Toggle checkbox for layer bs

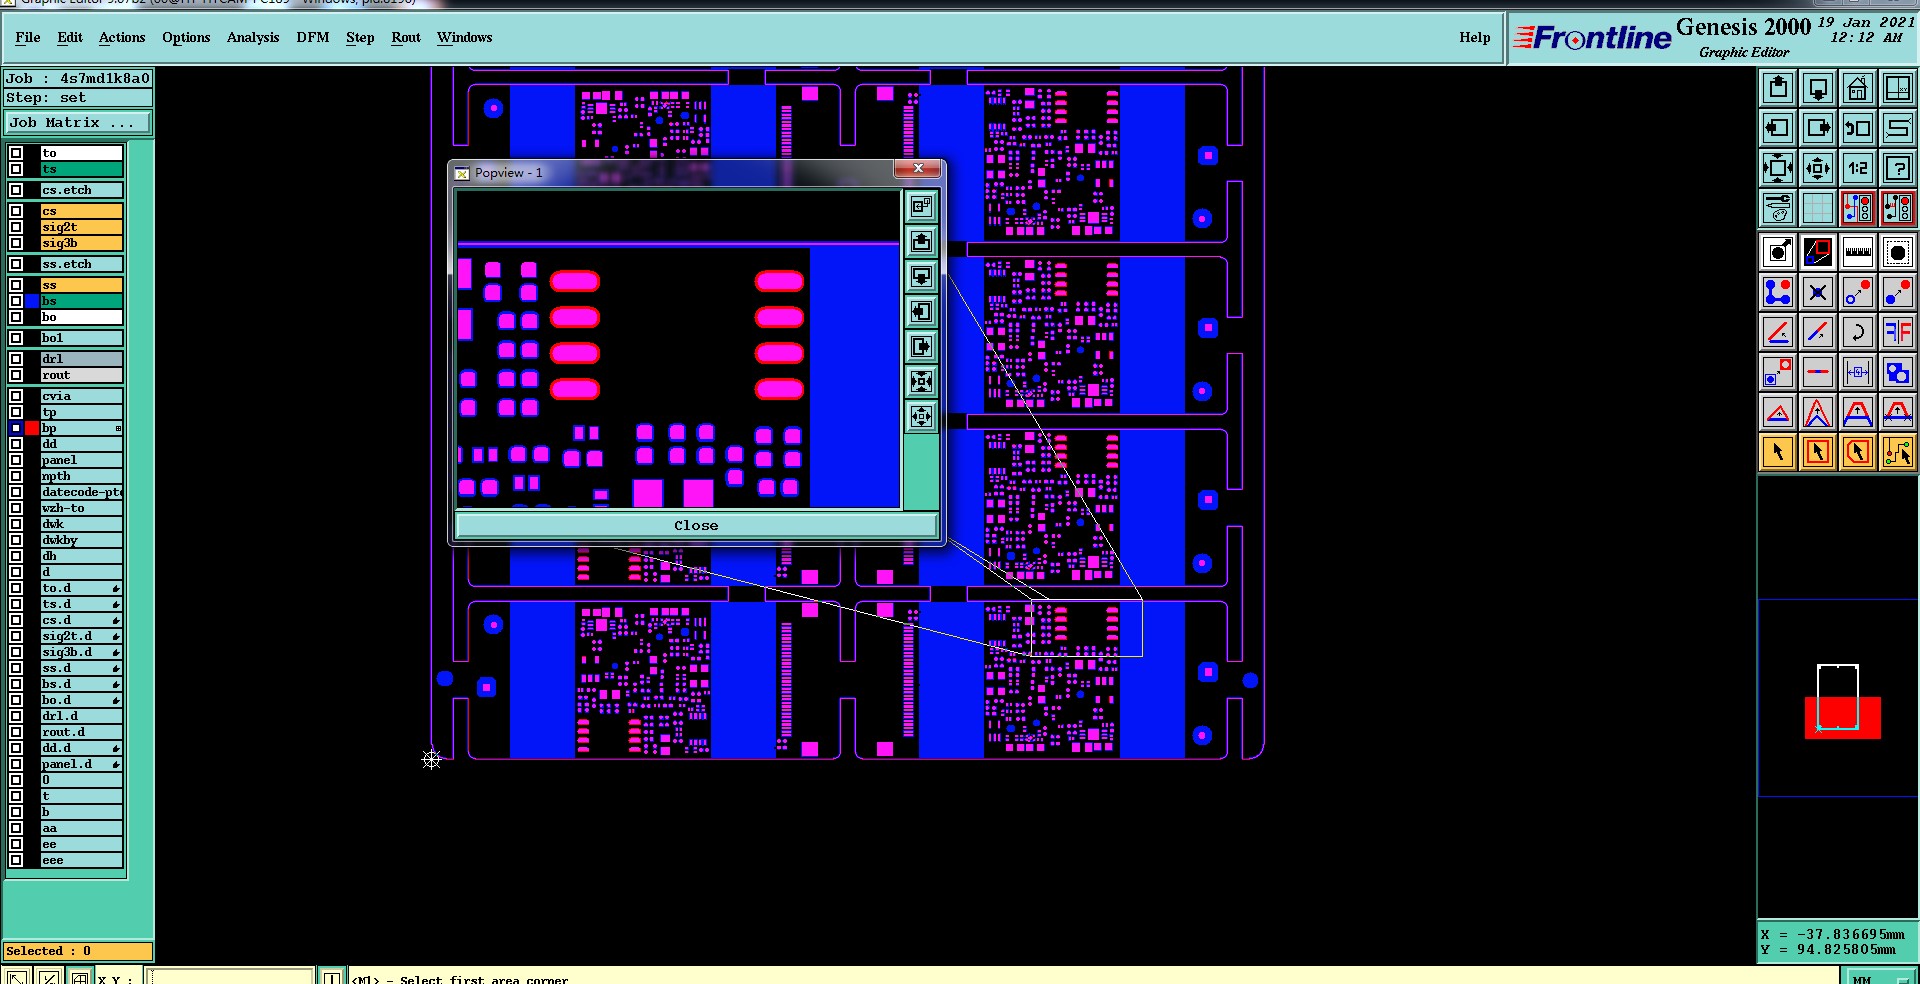pos(16,301)
